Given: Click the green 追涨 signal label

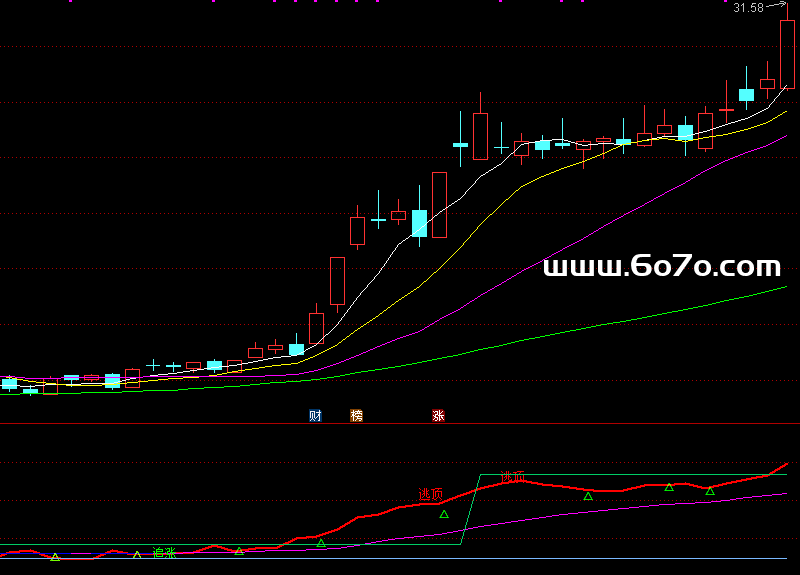Looking at the screenshot, I should [164, 552].
